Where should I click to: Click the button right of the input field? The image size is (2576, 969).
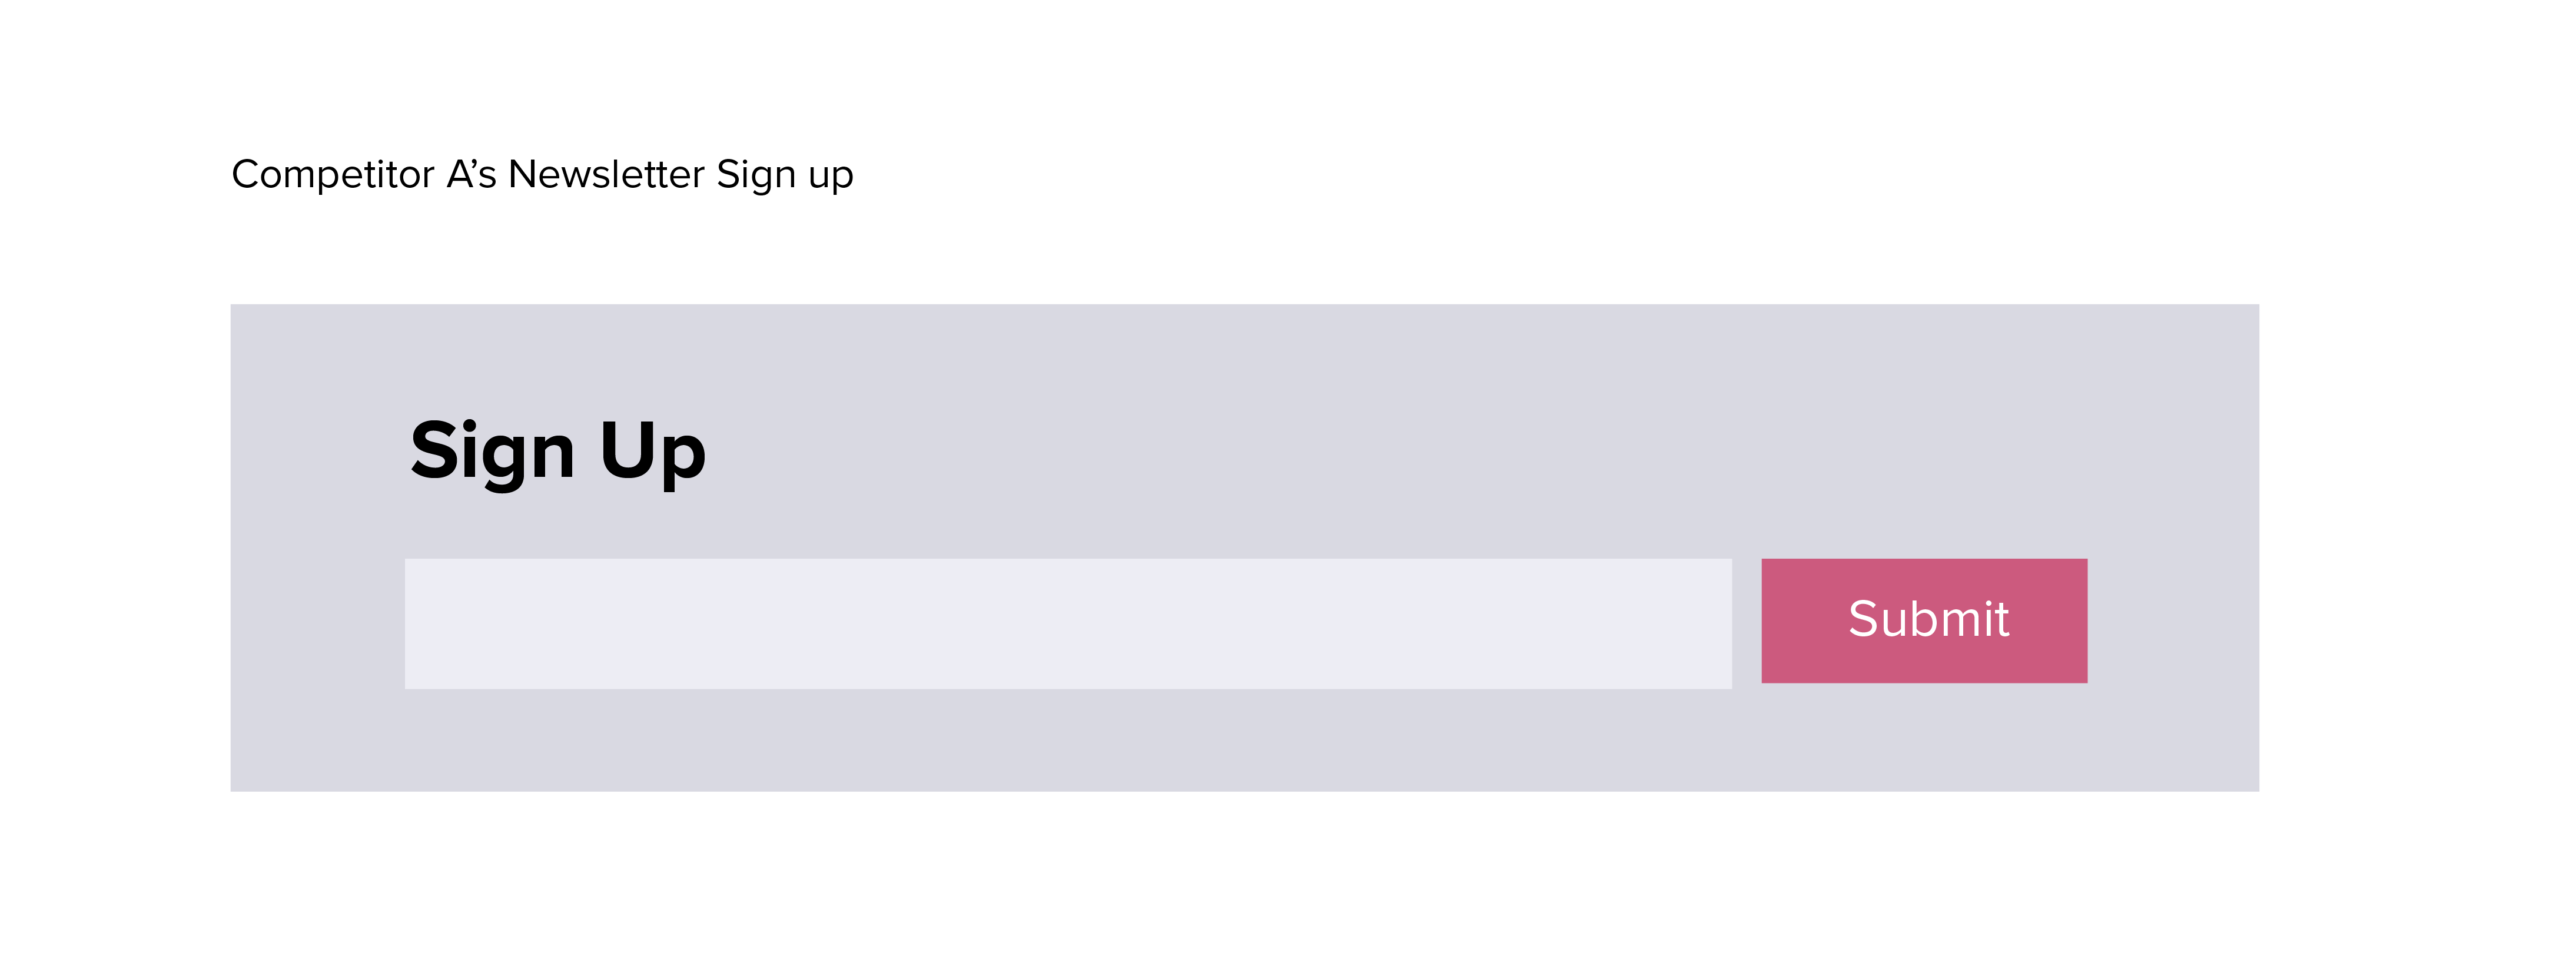(1924, 621)
